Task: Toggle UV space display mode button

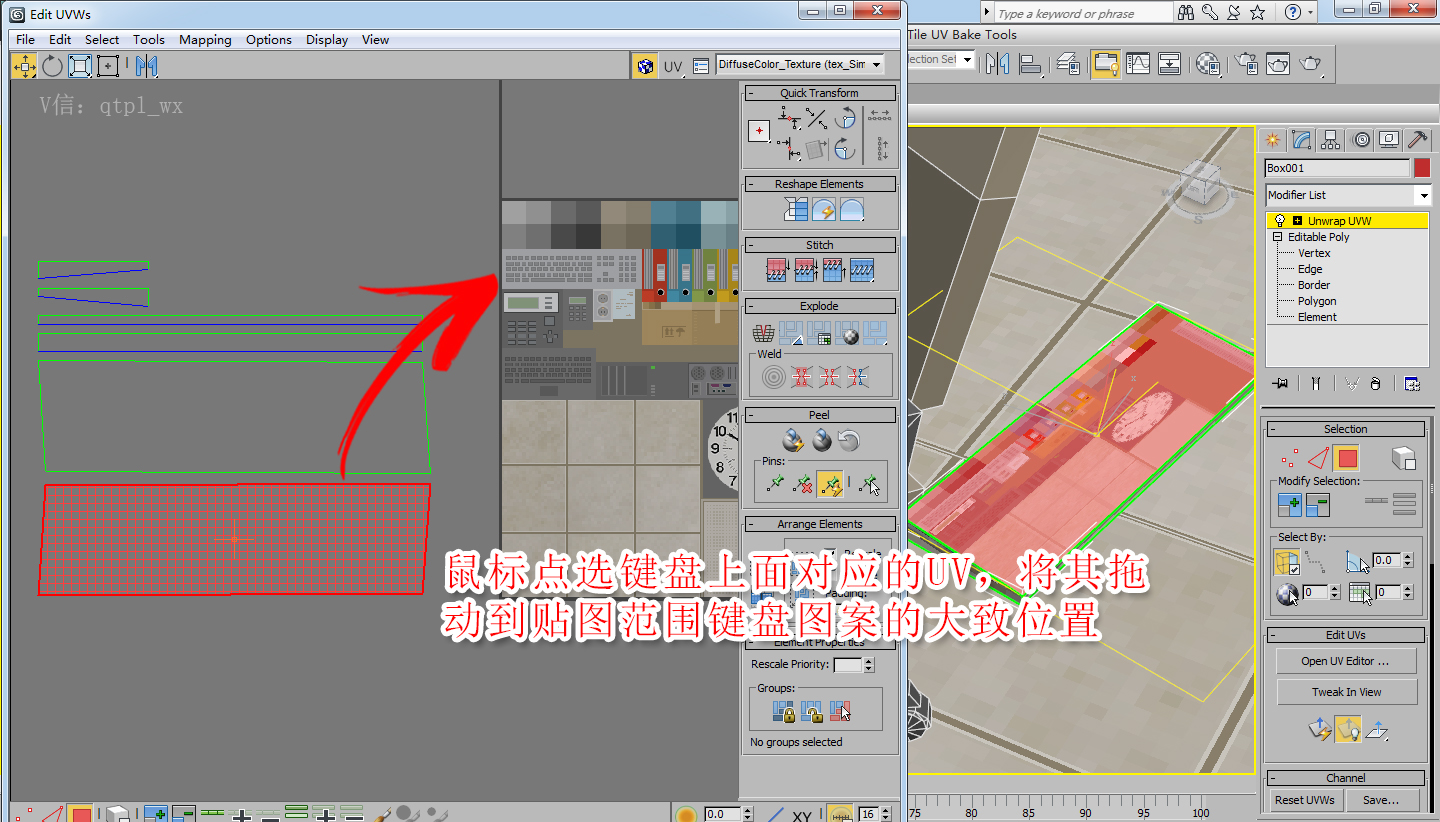Action: pyautogui.click(x=673, y=65)
